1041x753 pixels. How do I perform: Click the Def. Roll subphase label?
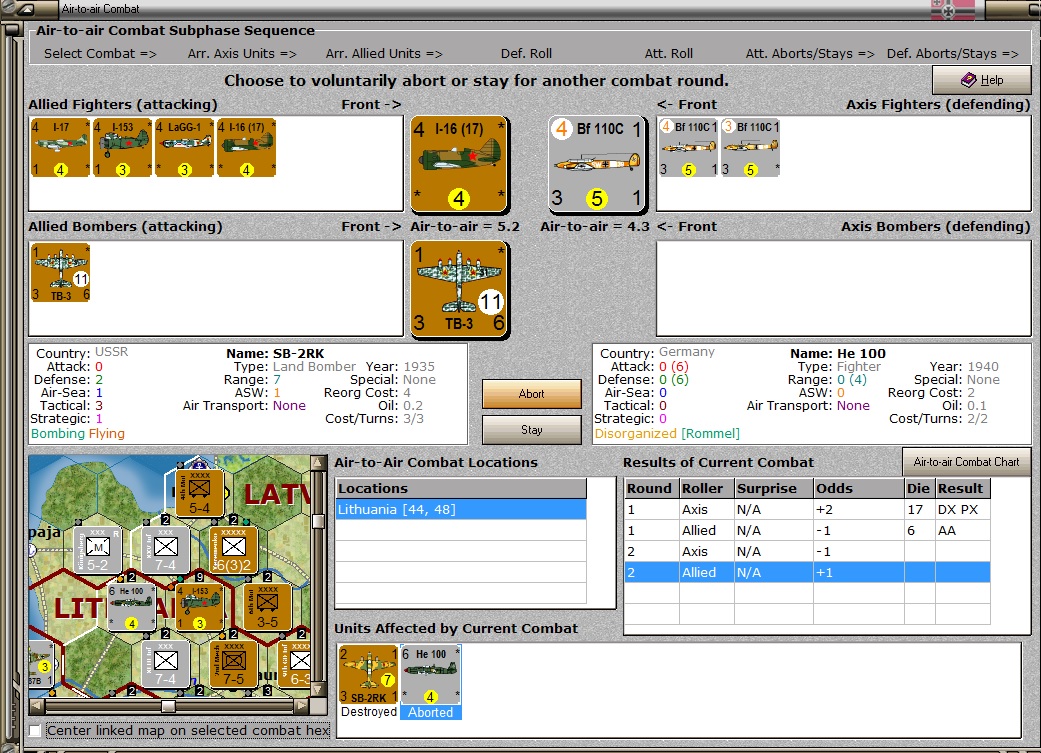[526, 54]
